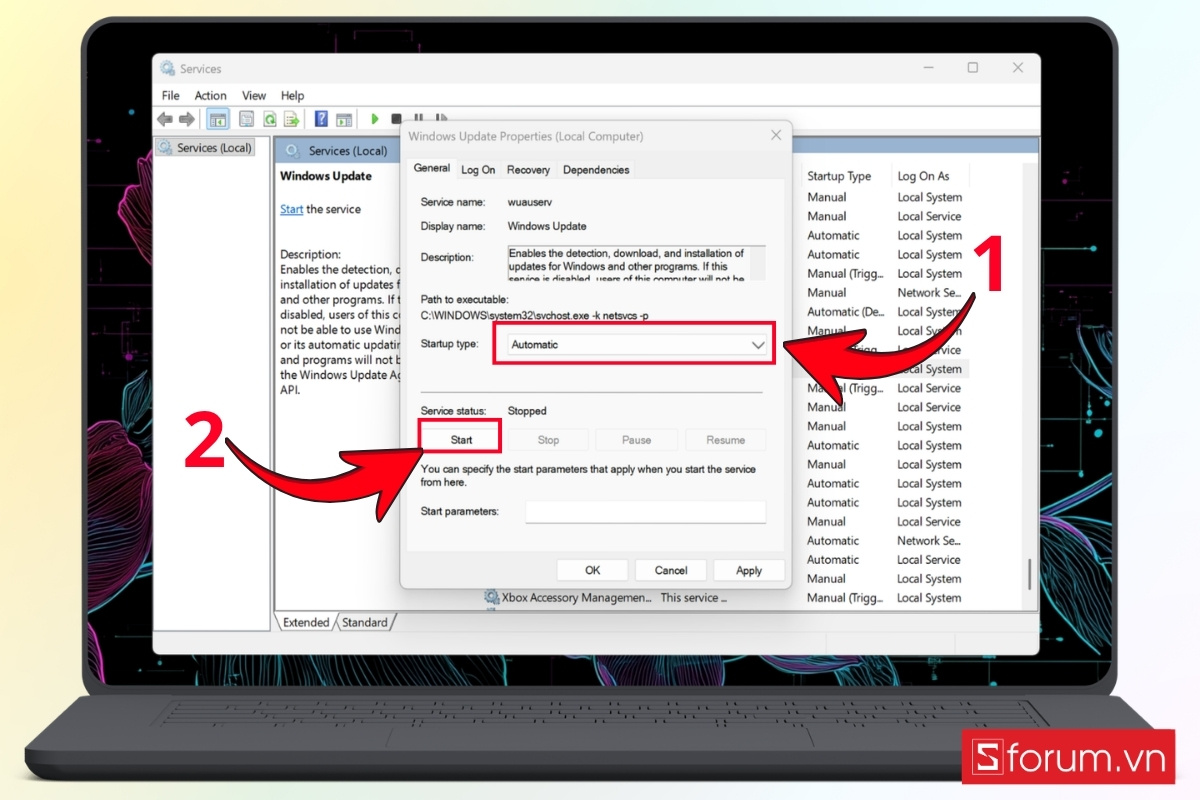This screenshot has width=1200, height=800.
Task: Click the 'Stopped' service status text
Action: [x=527, y=411]
